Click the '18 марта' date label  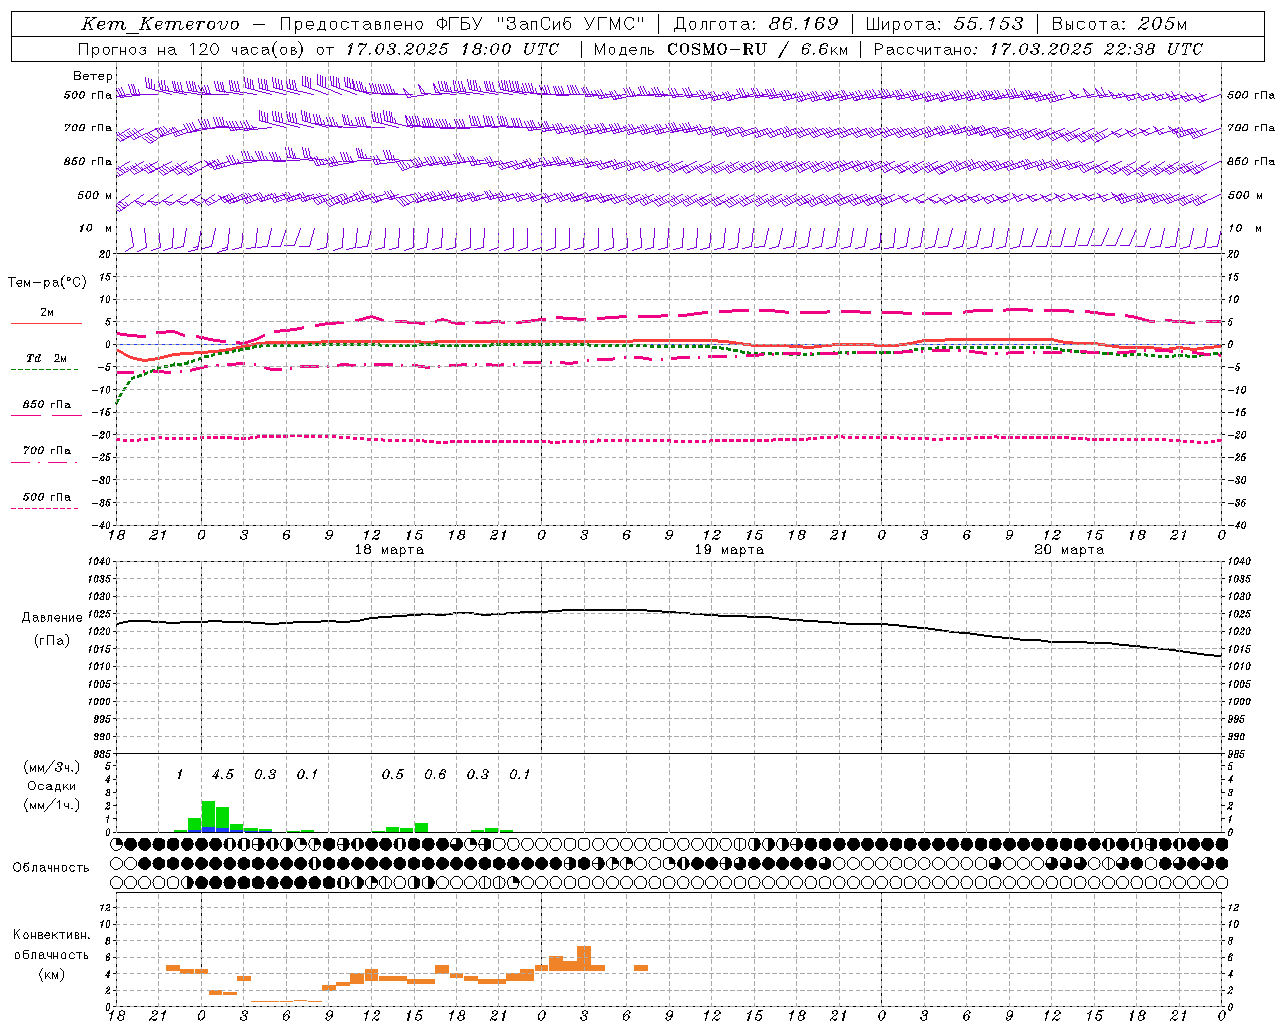pyautogui.click(x=389, y=550)
